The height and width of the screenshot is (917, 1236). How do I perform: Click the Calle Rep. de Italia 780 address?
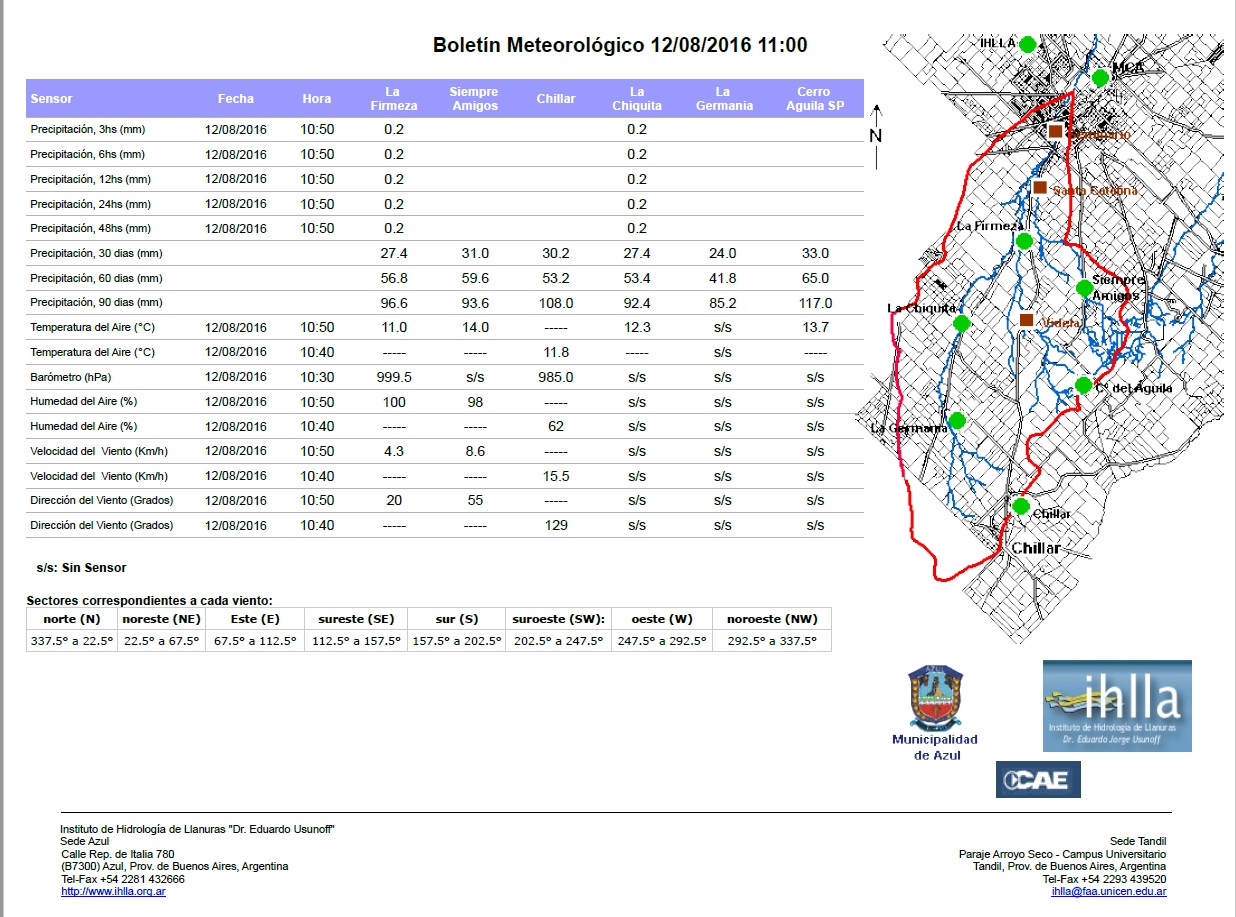pyautogui.click(x=118, y=854)
